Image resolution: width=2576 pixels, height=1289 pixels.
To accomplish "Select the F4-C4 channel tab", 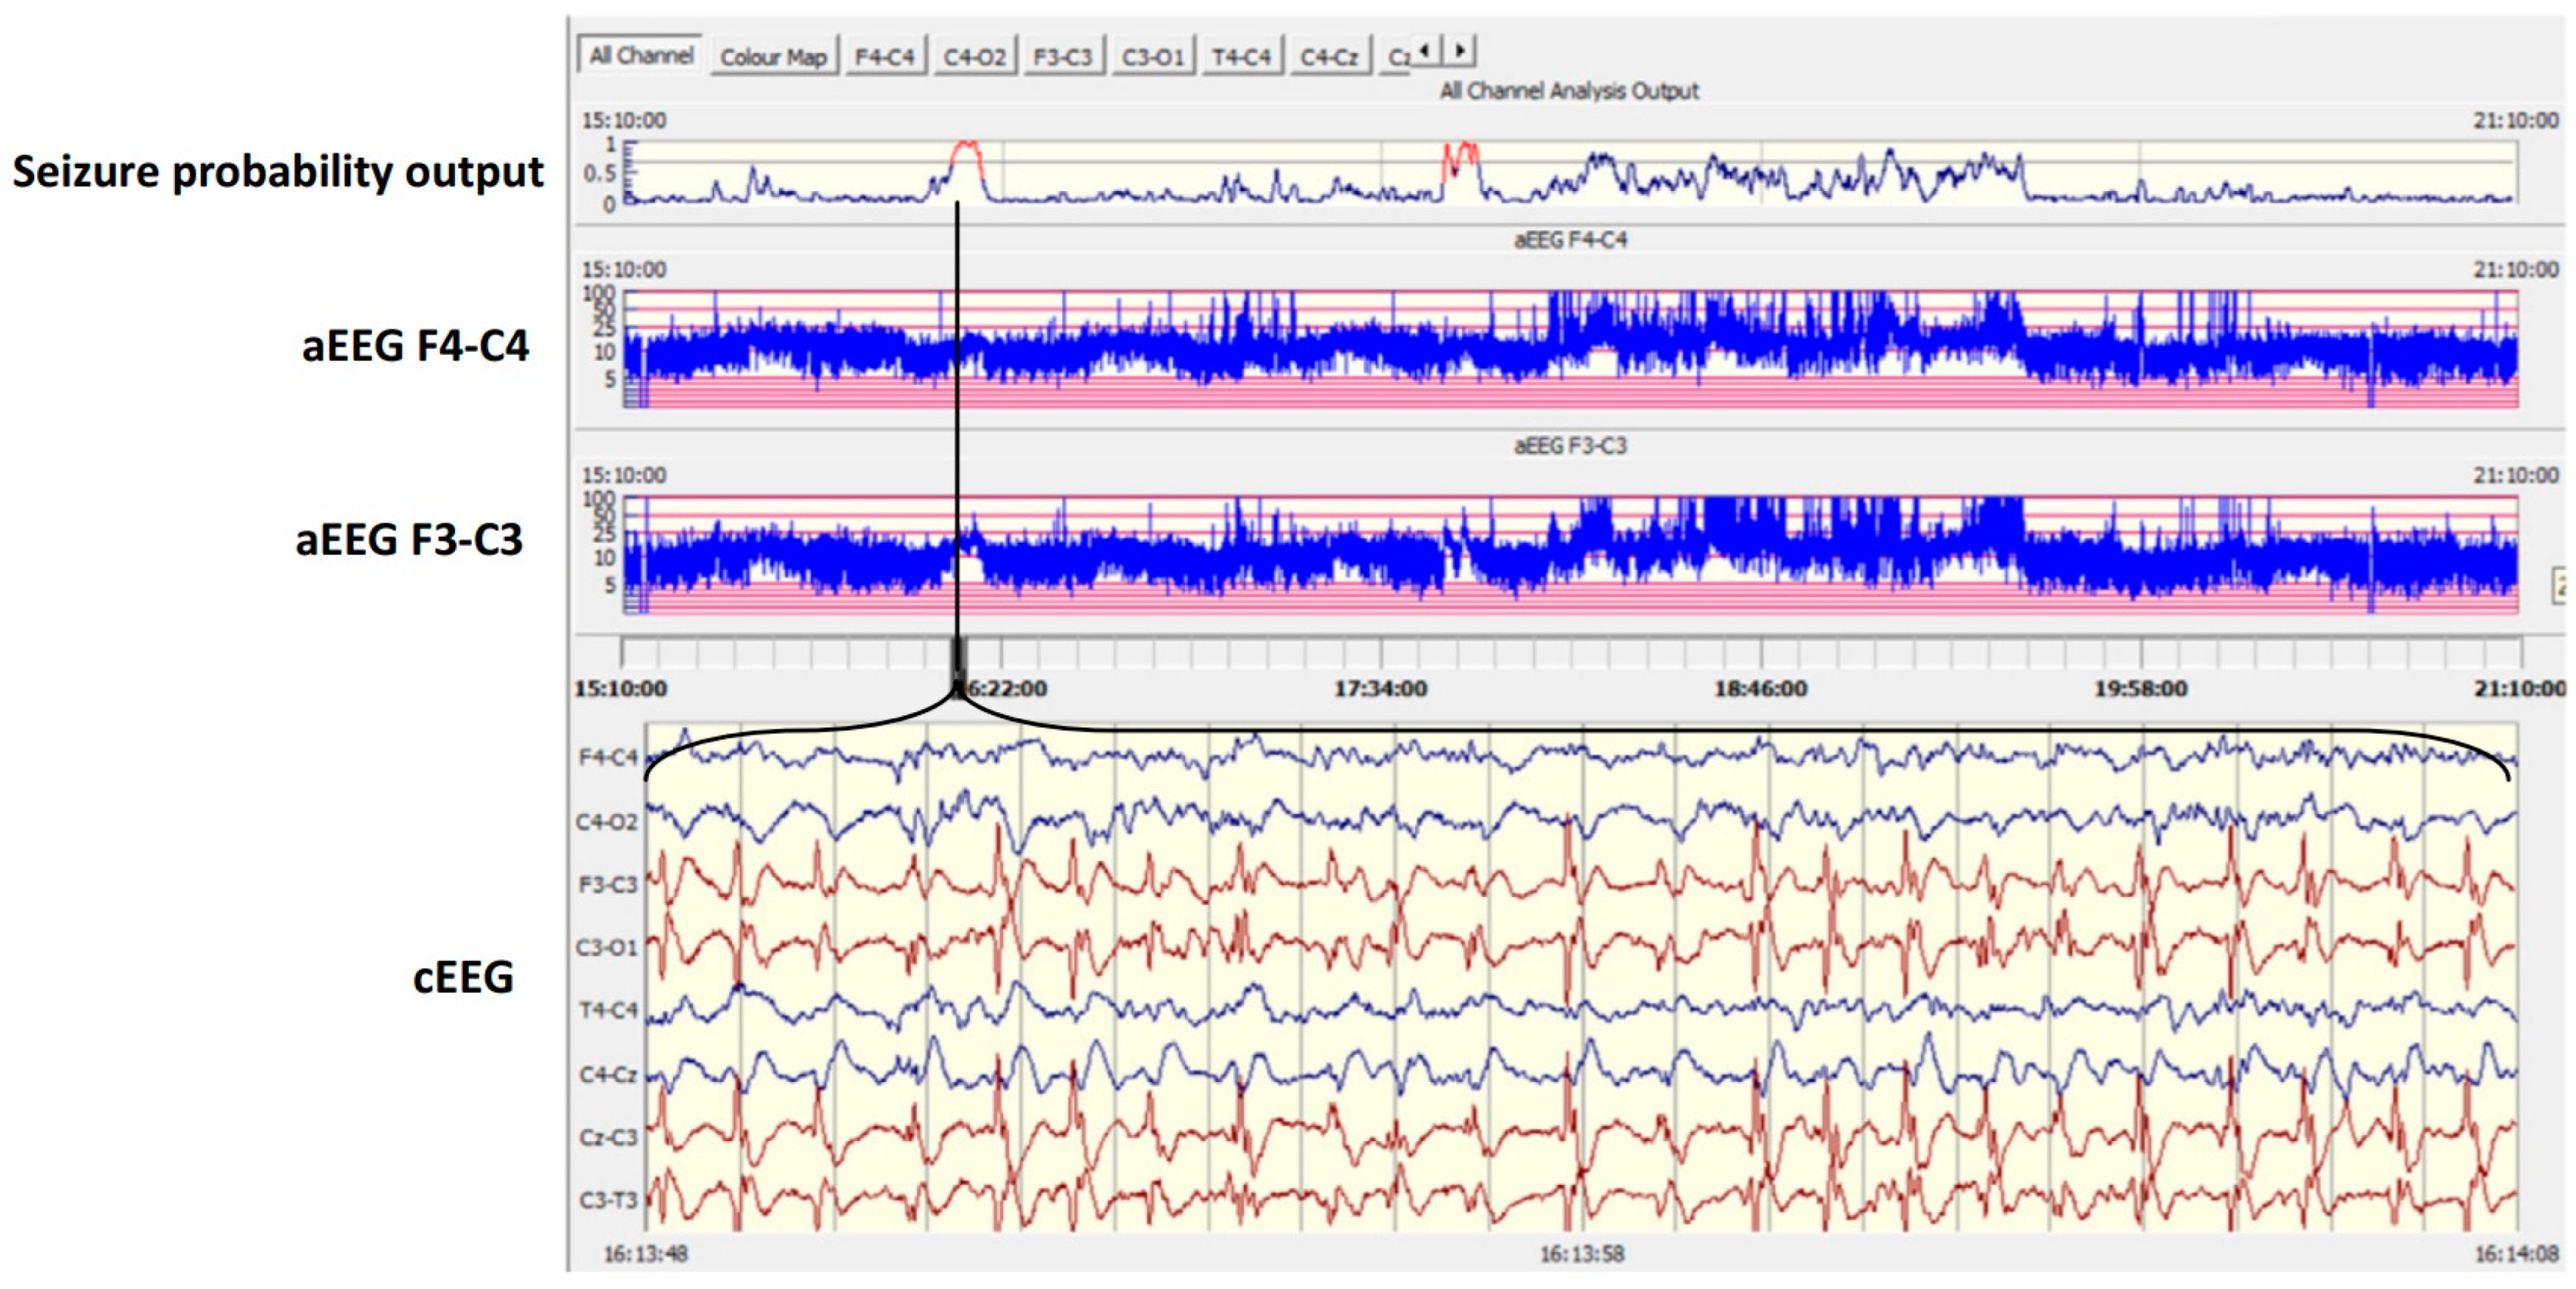I will (884, 57).
